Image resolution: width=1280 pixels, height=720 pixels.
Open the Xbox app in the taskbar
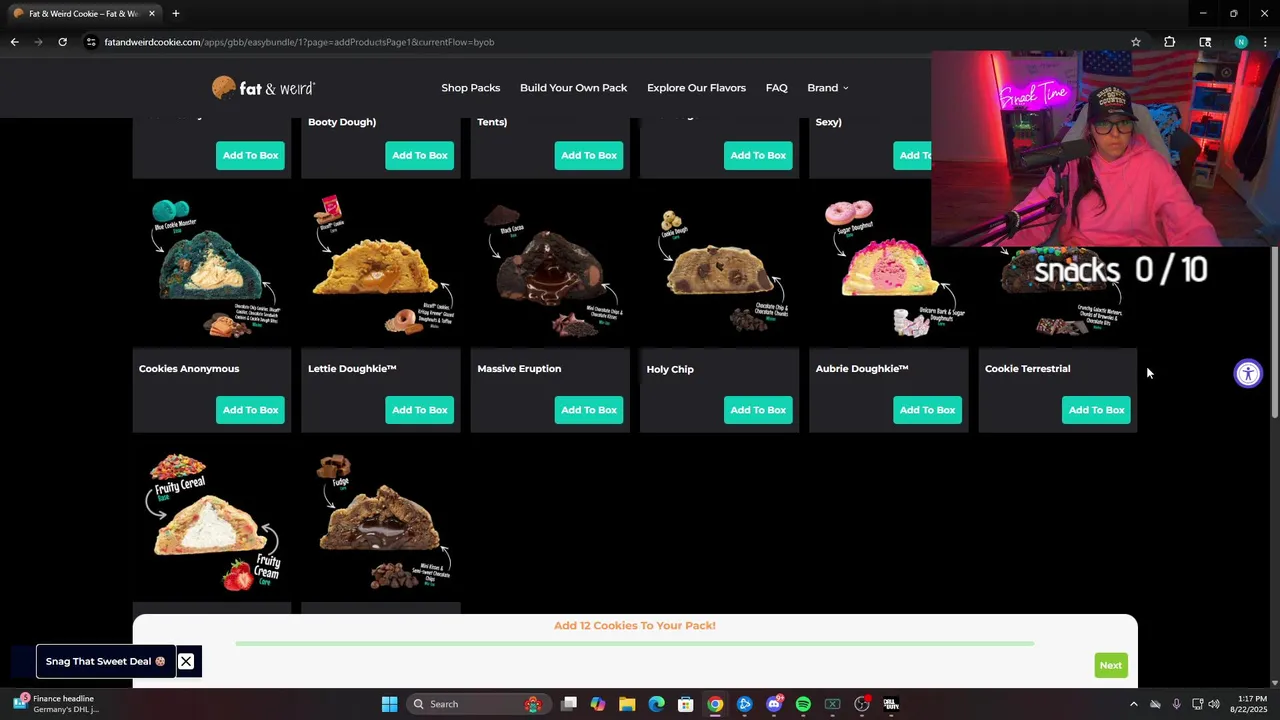pyautogui.click(x=832, y=704)
